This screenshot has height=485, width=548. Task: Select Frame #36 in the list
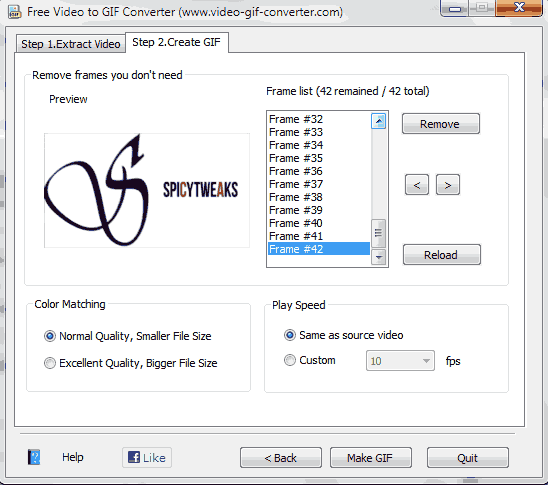319,171
